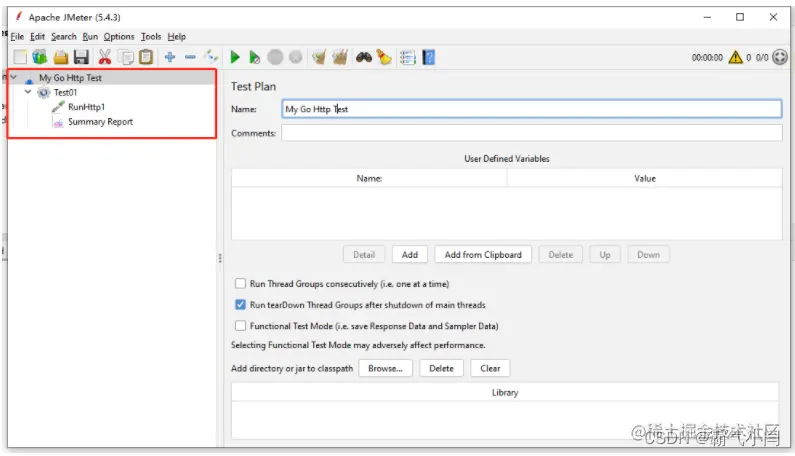Viewport: 795px width, 456px height.
Task: Click the Library column header
Action: [x=505, y=393]
